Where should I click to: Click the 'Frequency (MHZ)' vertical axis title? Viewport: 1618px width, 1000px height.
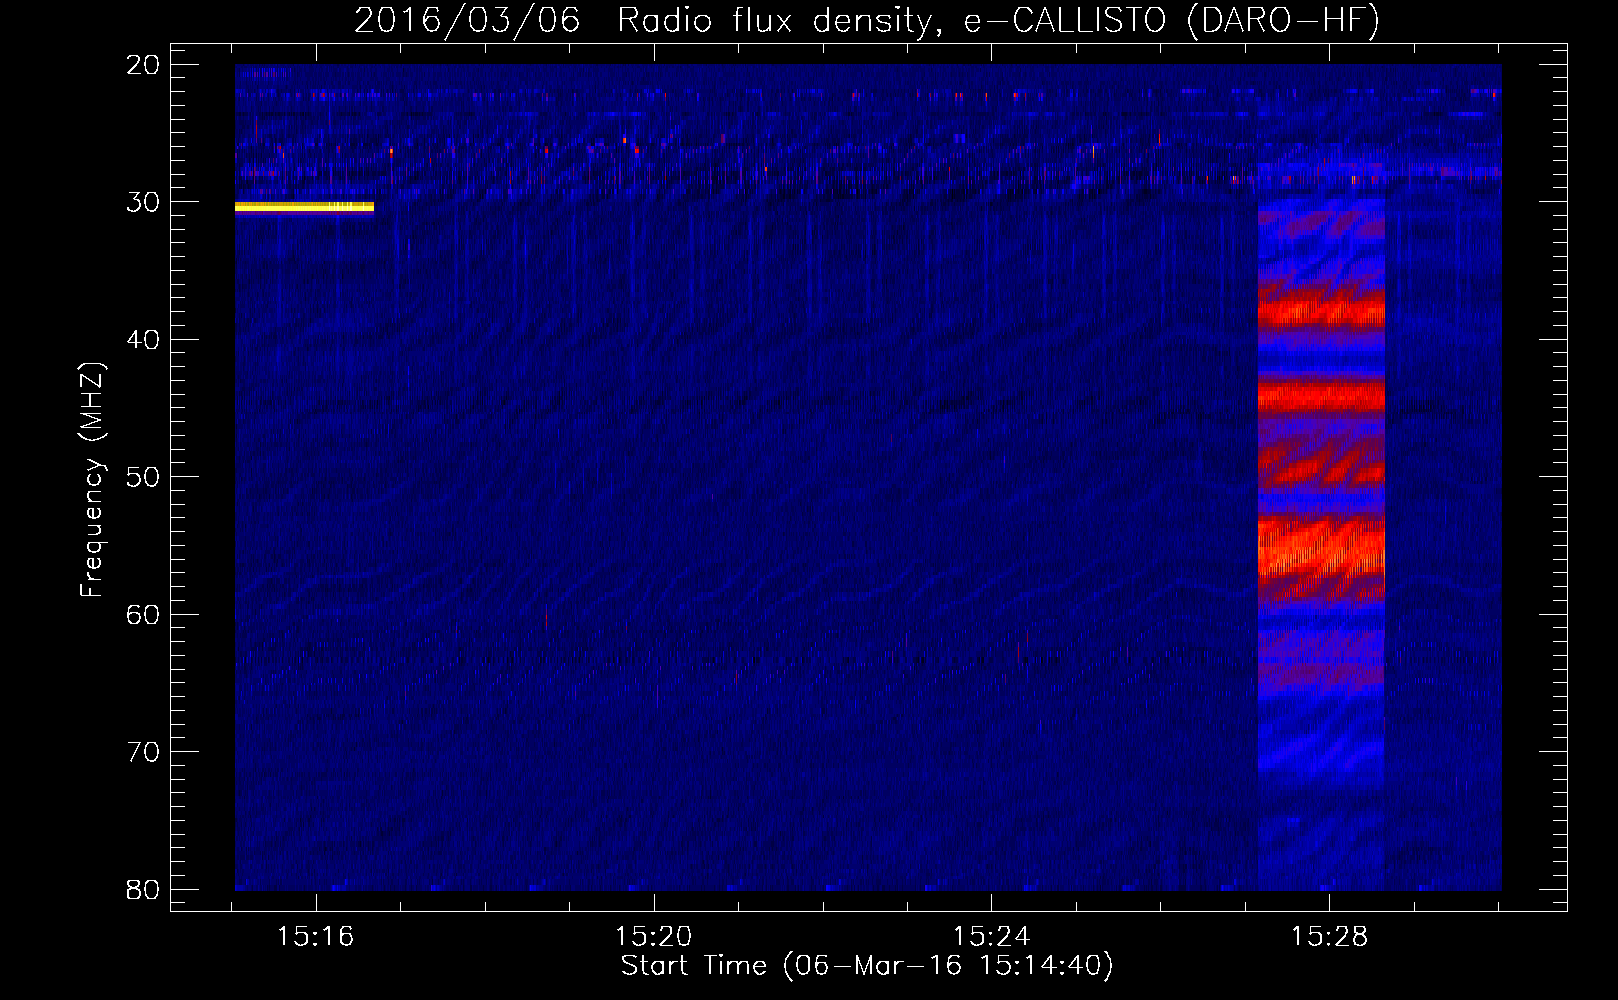93,479
